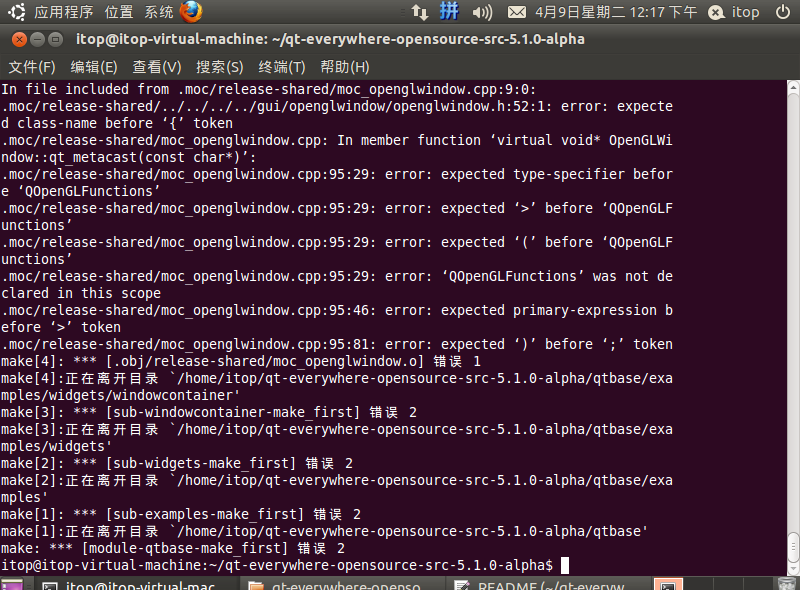The width and height of the screenshot is (800, 590).
Task: Click the 'moc_openglwindow.cpp:95:46' error line
Action: tap(337, 310)
